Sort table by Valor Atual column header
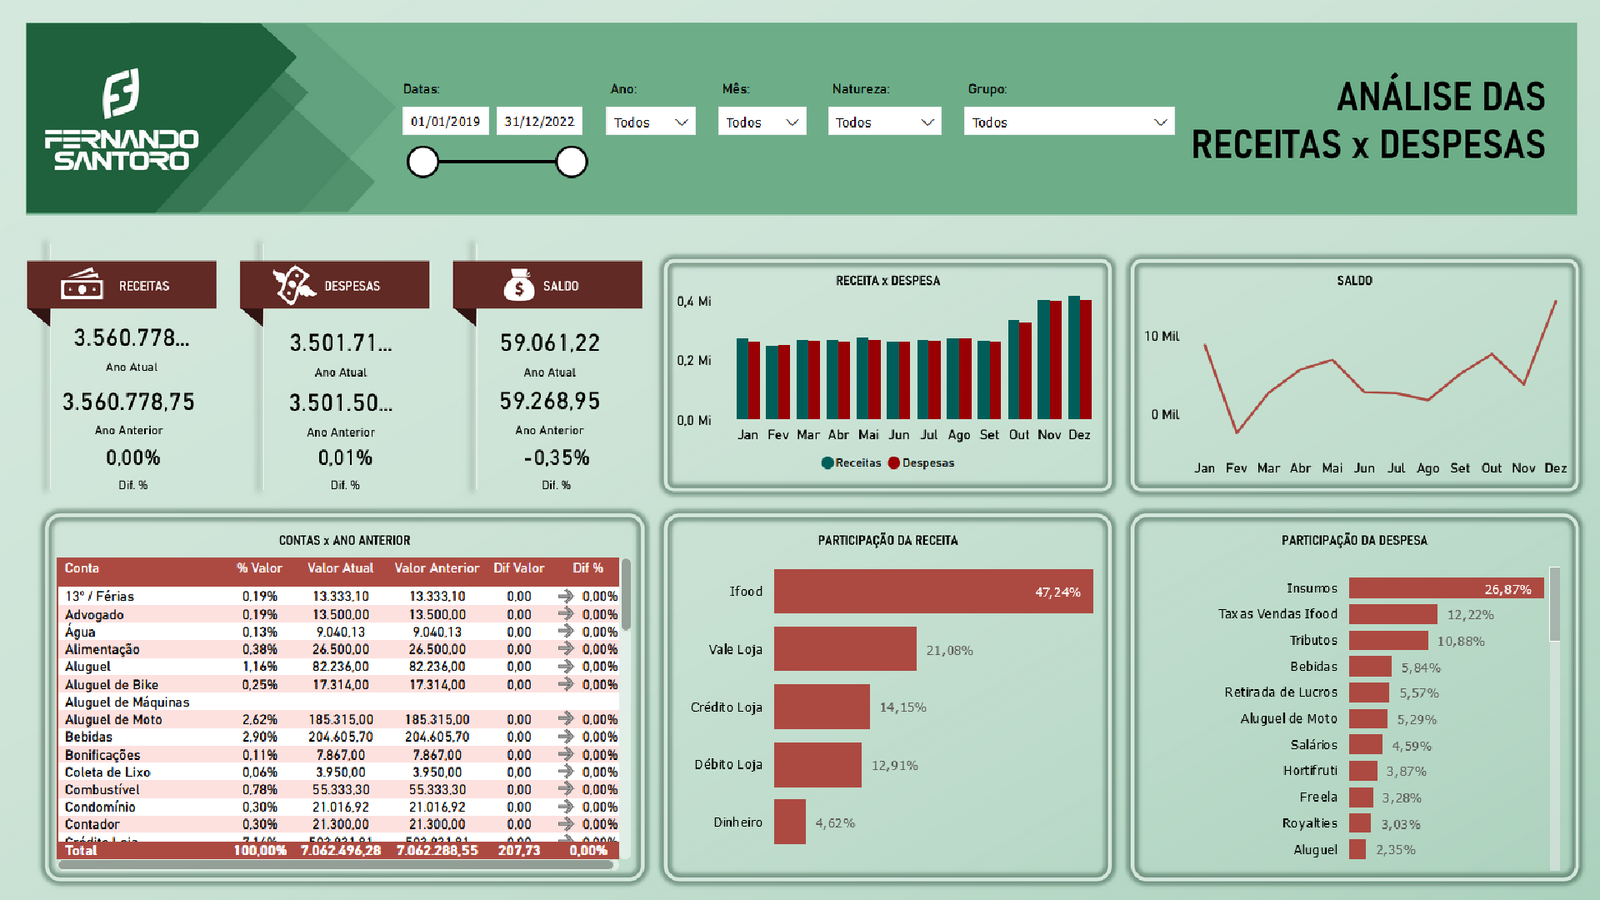The image size is (1600, 900). [x=340, y=568]
